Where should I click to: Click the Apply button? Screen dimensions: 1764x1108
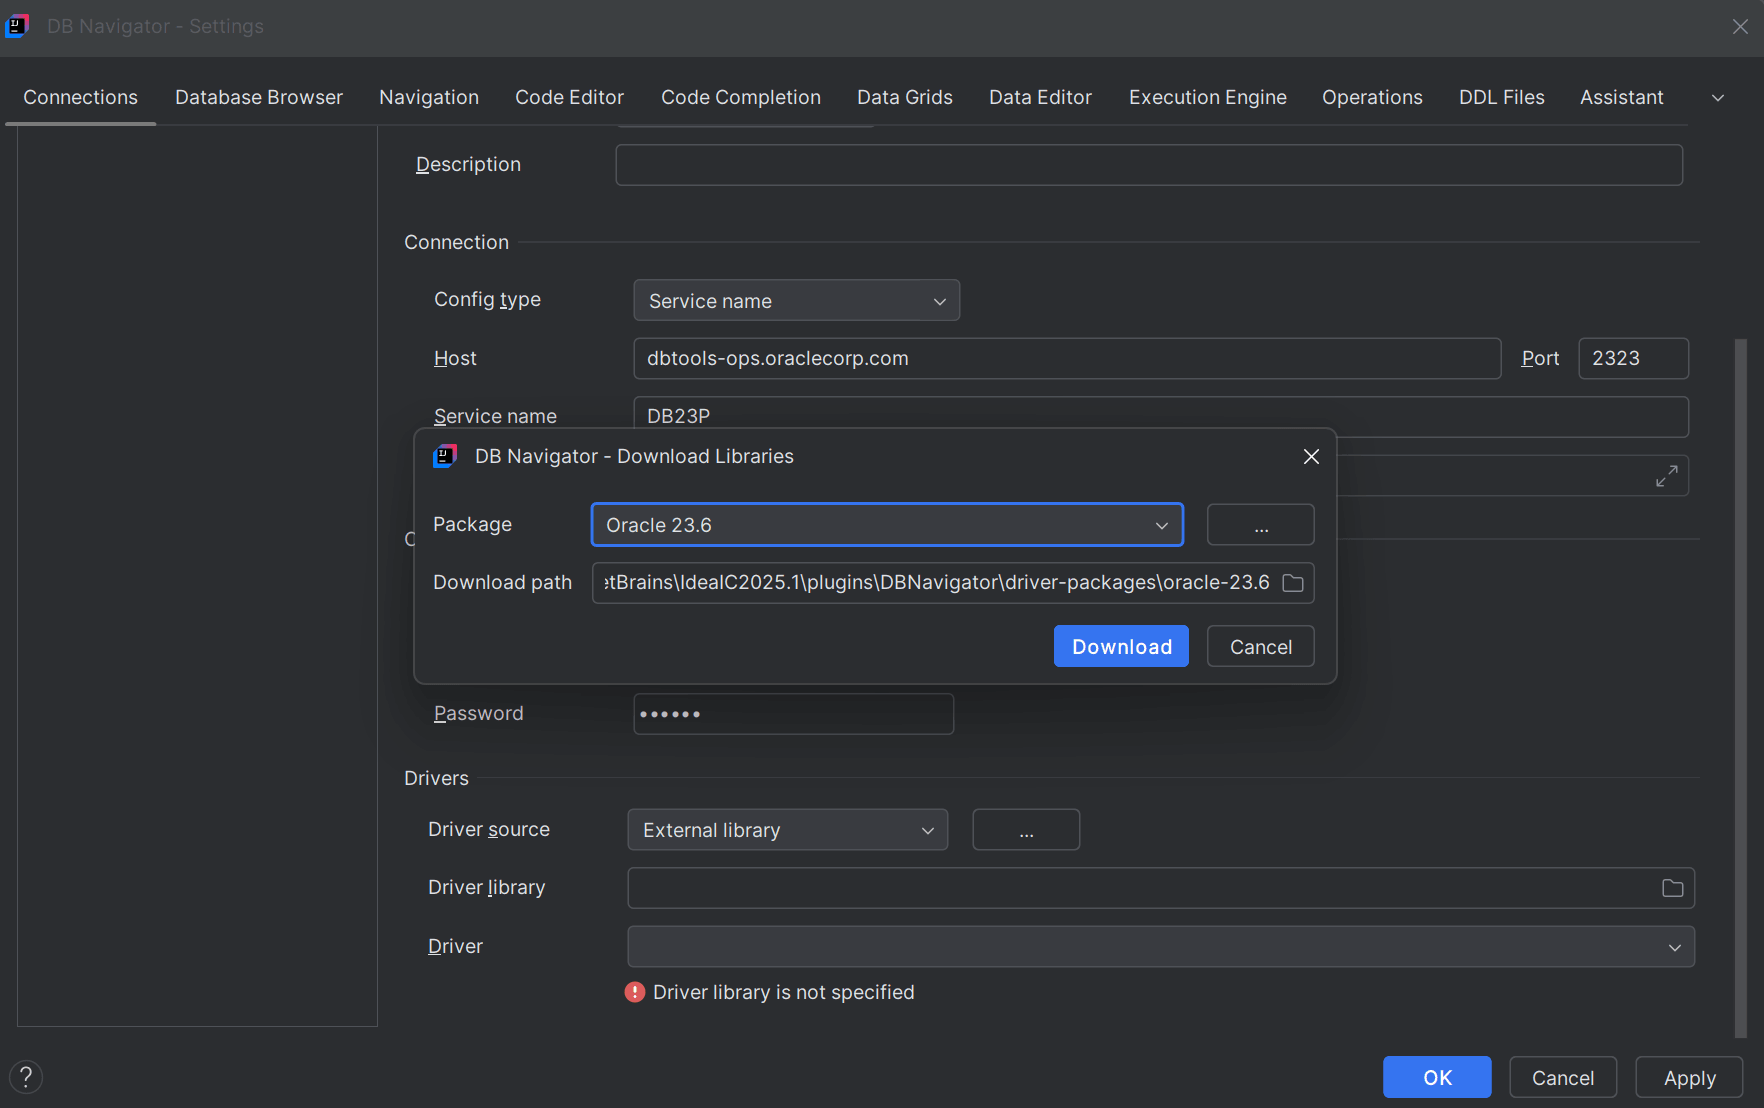pyautogui.click(x=1688, y=1077)
